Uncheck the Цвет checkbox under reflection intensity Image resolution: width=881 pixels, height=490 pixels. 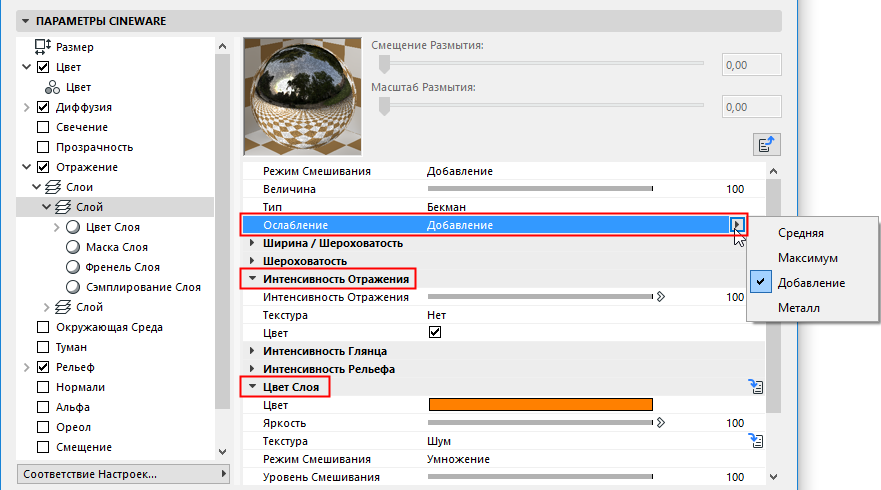tap(434, 333)
